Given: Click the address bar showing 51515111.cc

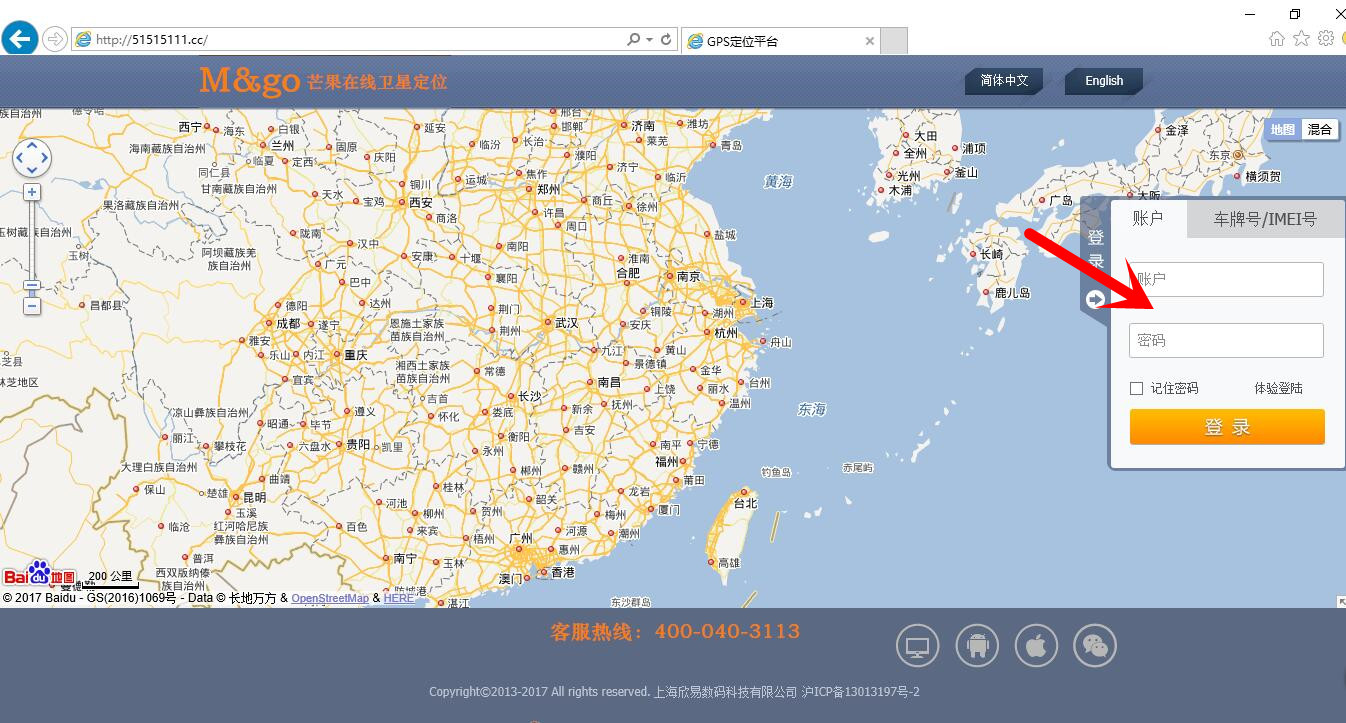Looking at the screenshot, I should tap(350, 40).
